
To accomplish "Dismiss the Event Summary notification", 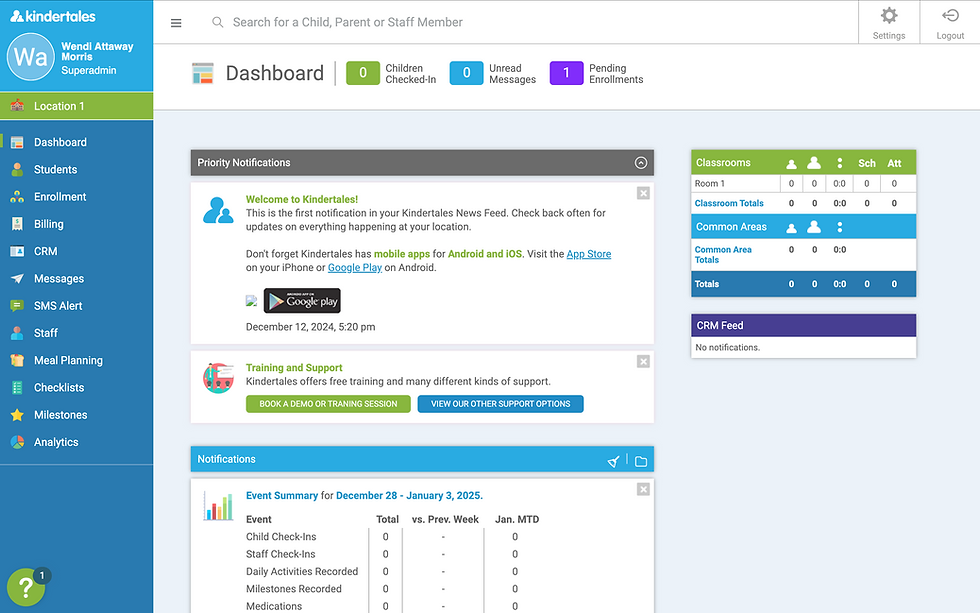I will pyautogui.click(x=643, y=489).
